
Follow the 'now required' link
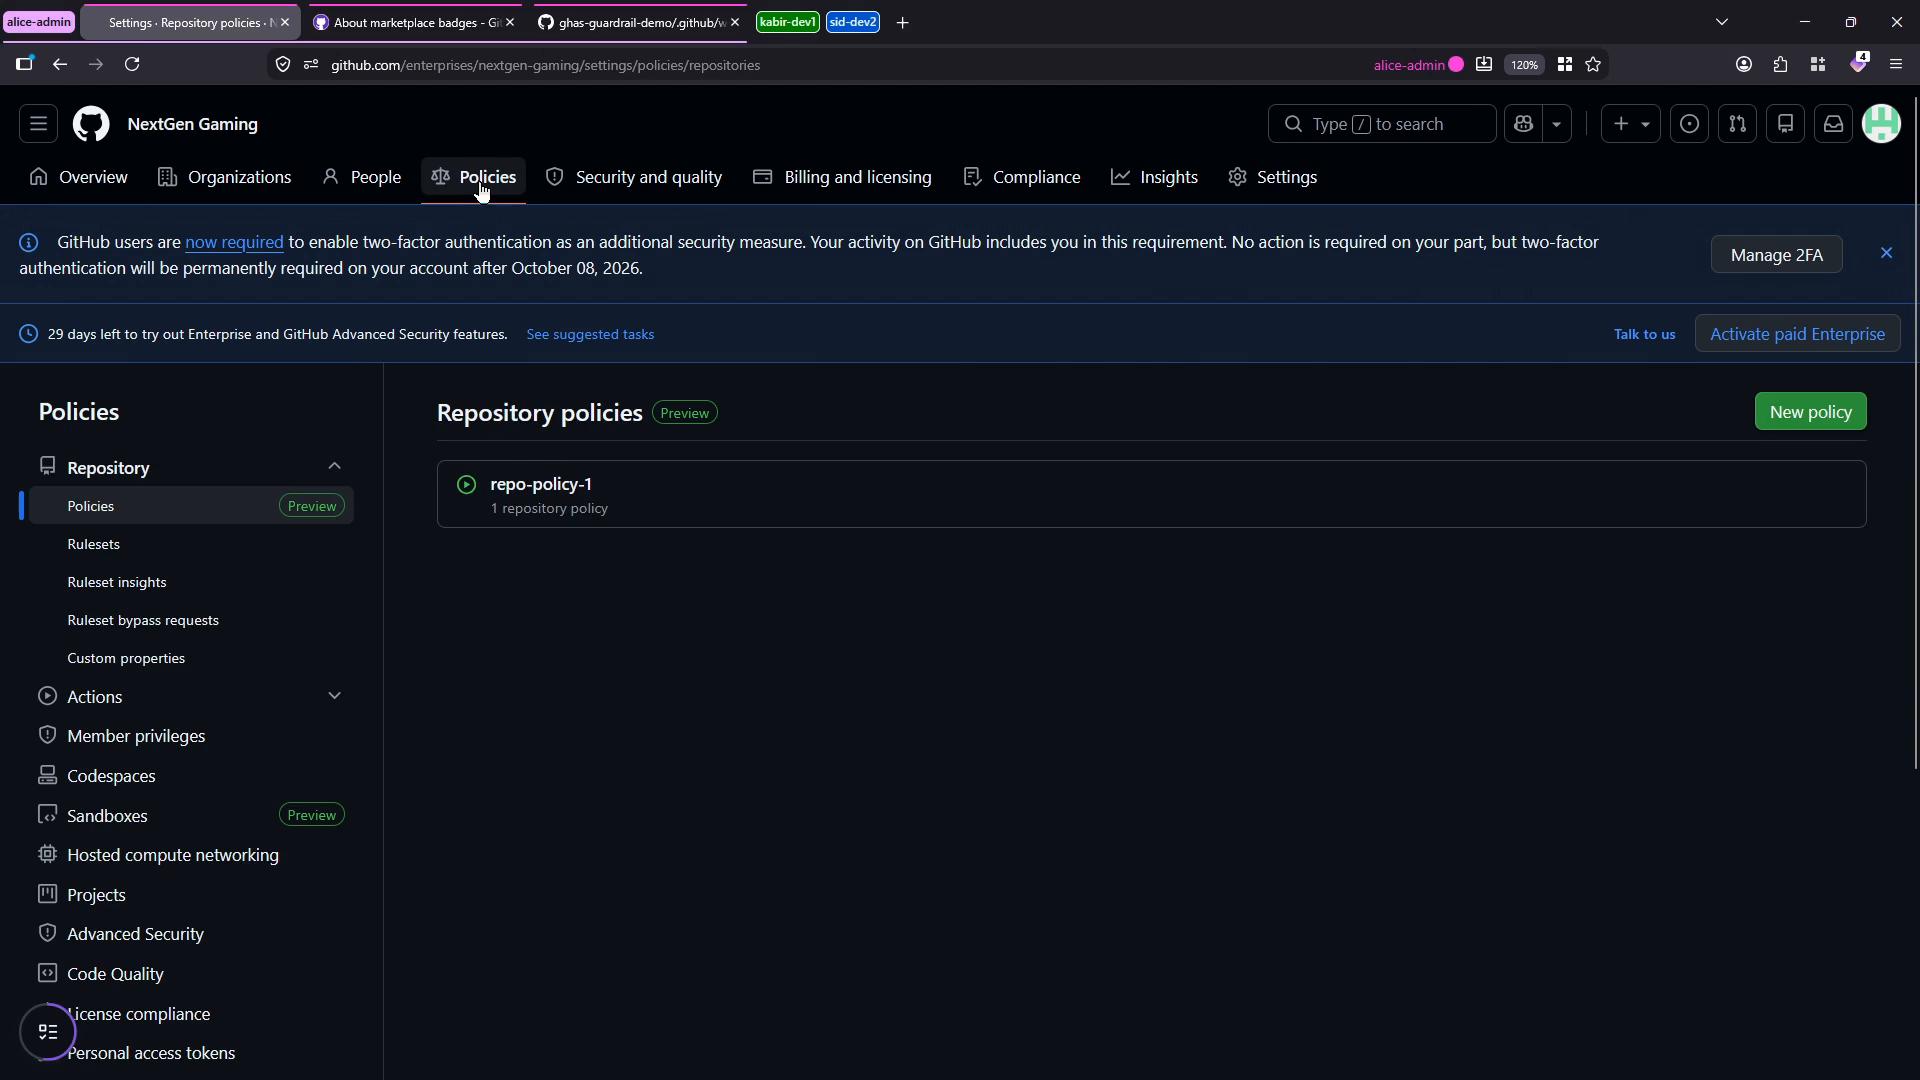(234, 242)
